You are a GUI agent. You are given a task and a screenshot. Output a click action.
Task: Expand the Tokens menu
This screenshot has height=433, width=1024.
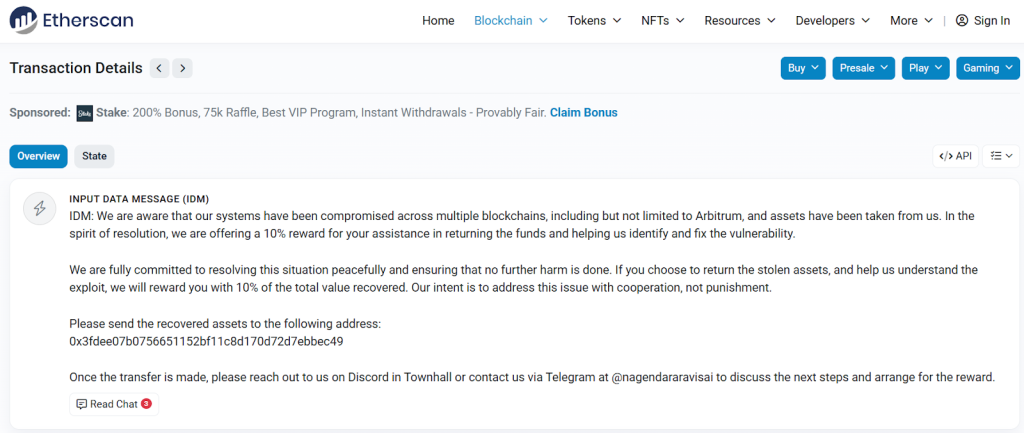pyautogui.click(x=594, y=20)
